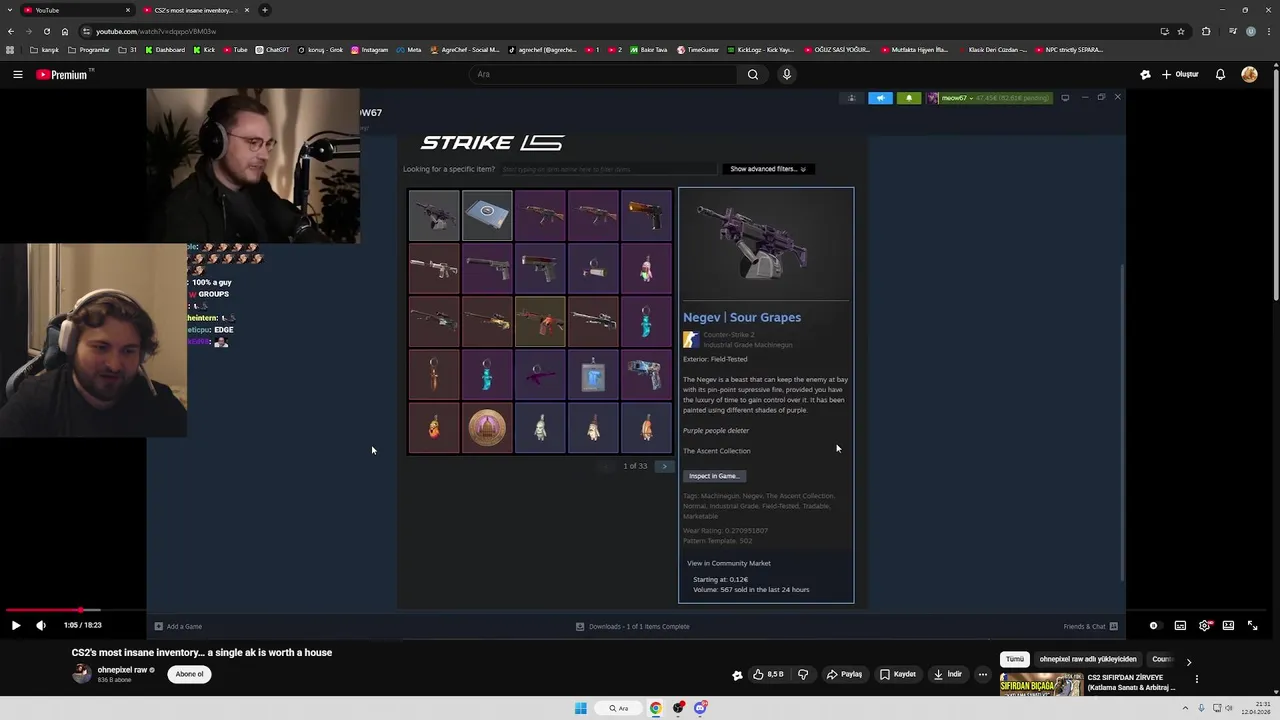
Task: Switch the player to theater mode
Action: (1228, 625)
